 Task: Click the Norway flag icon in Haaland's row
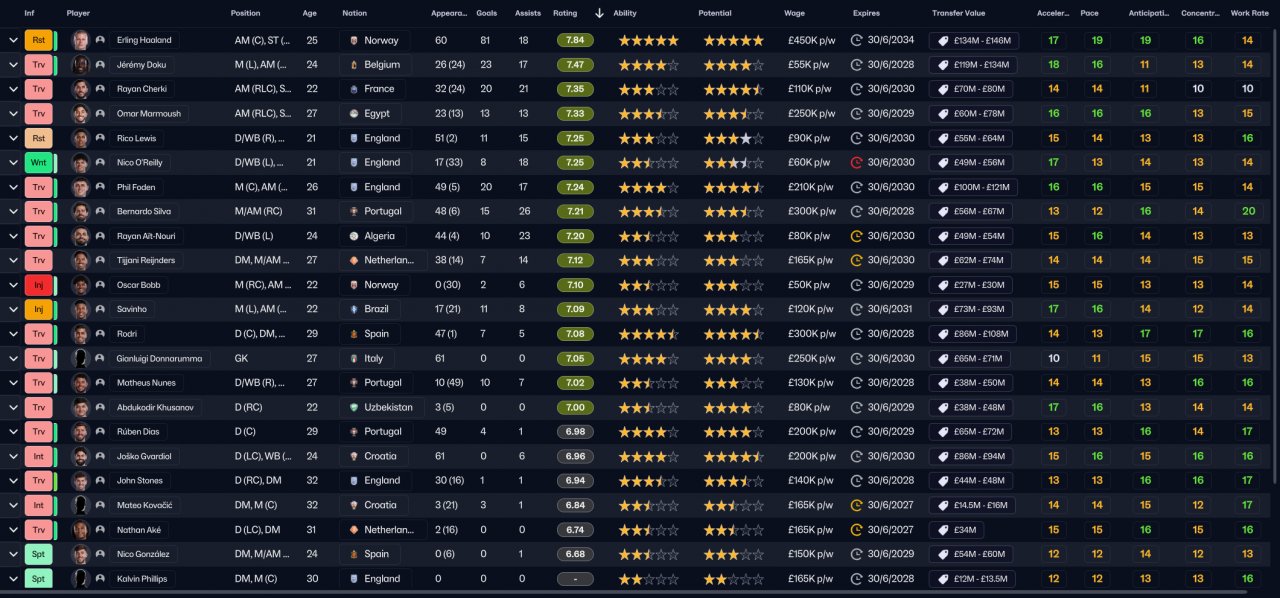pos(352,40)
